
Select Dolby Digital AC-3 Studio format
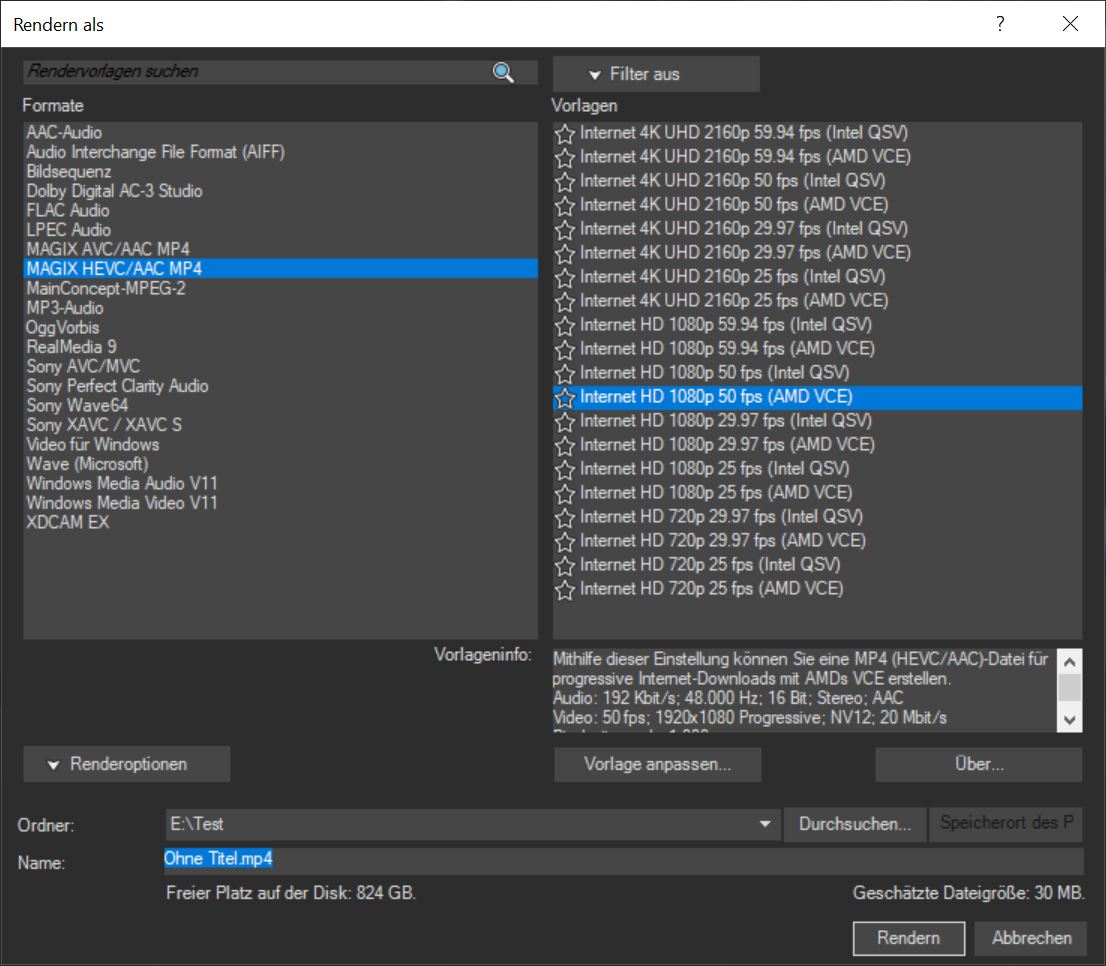tap(280, 191)
